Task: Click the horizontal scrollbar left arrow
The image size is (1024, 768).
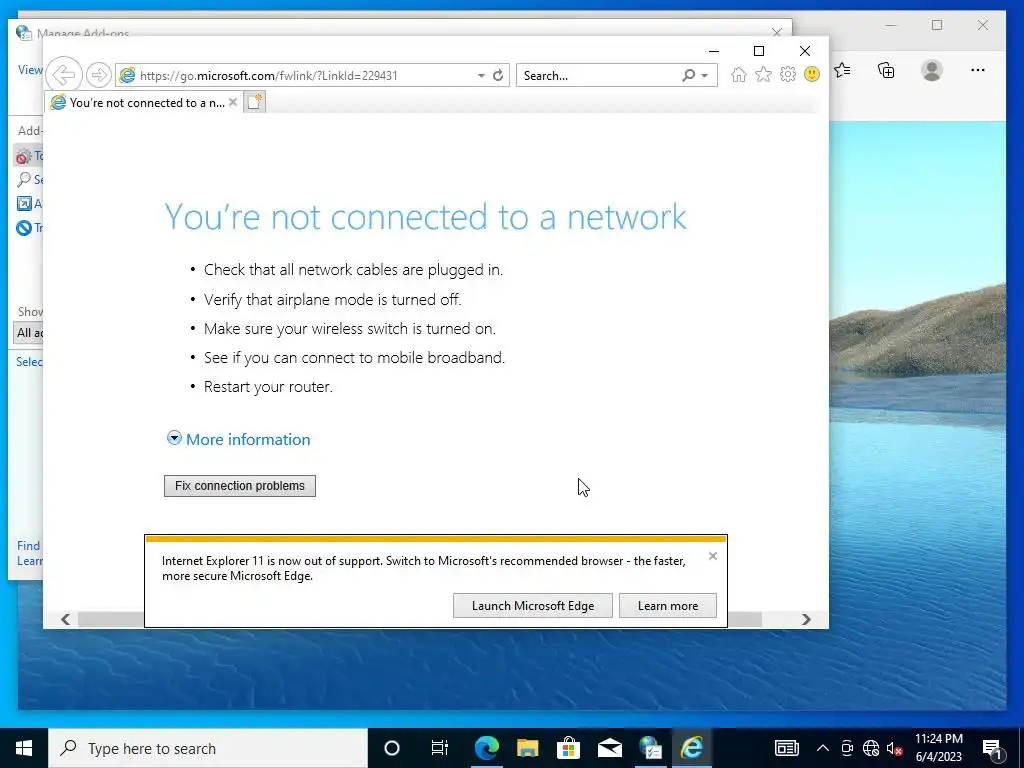Action: [65, 619]
